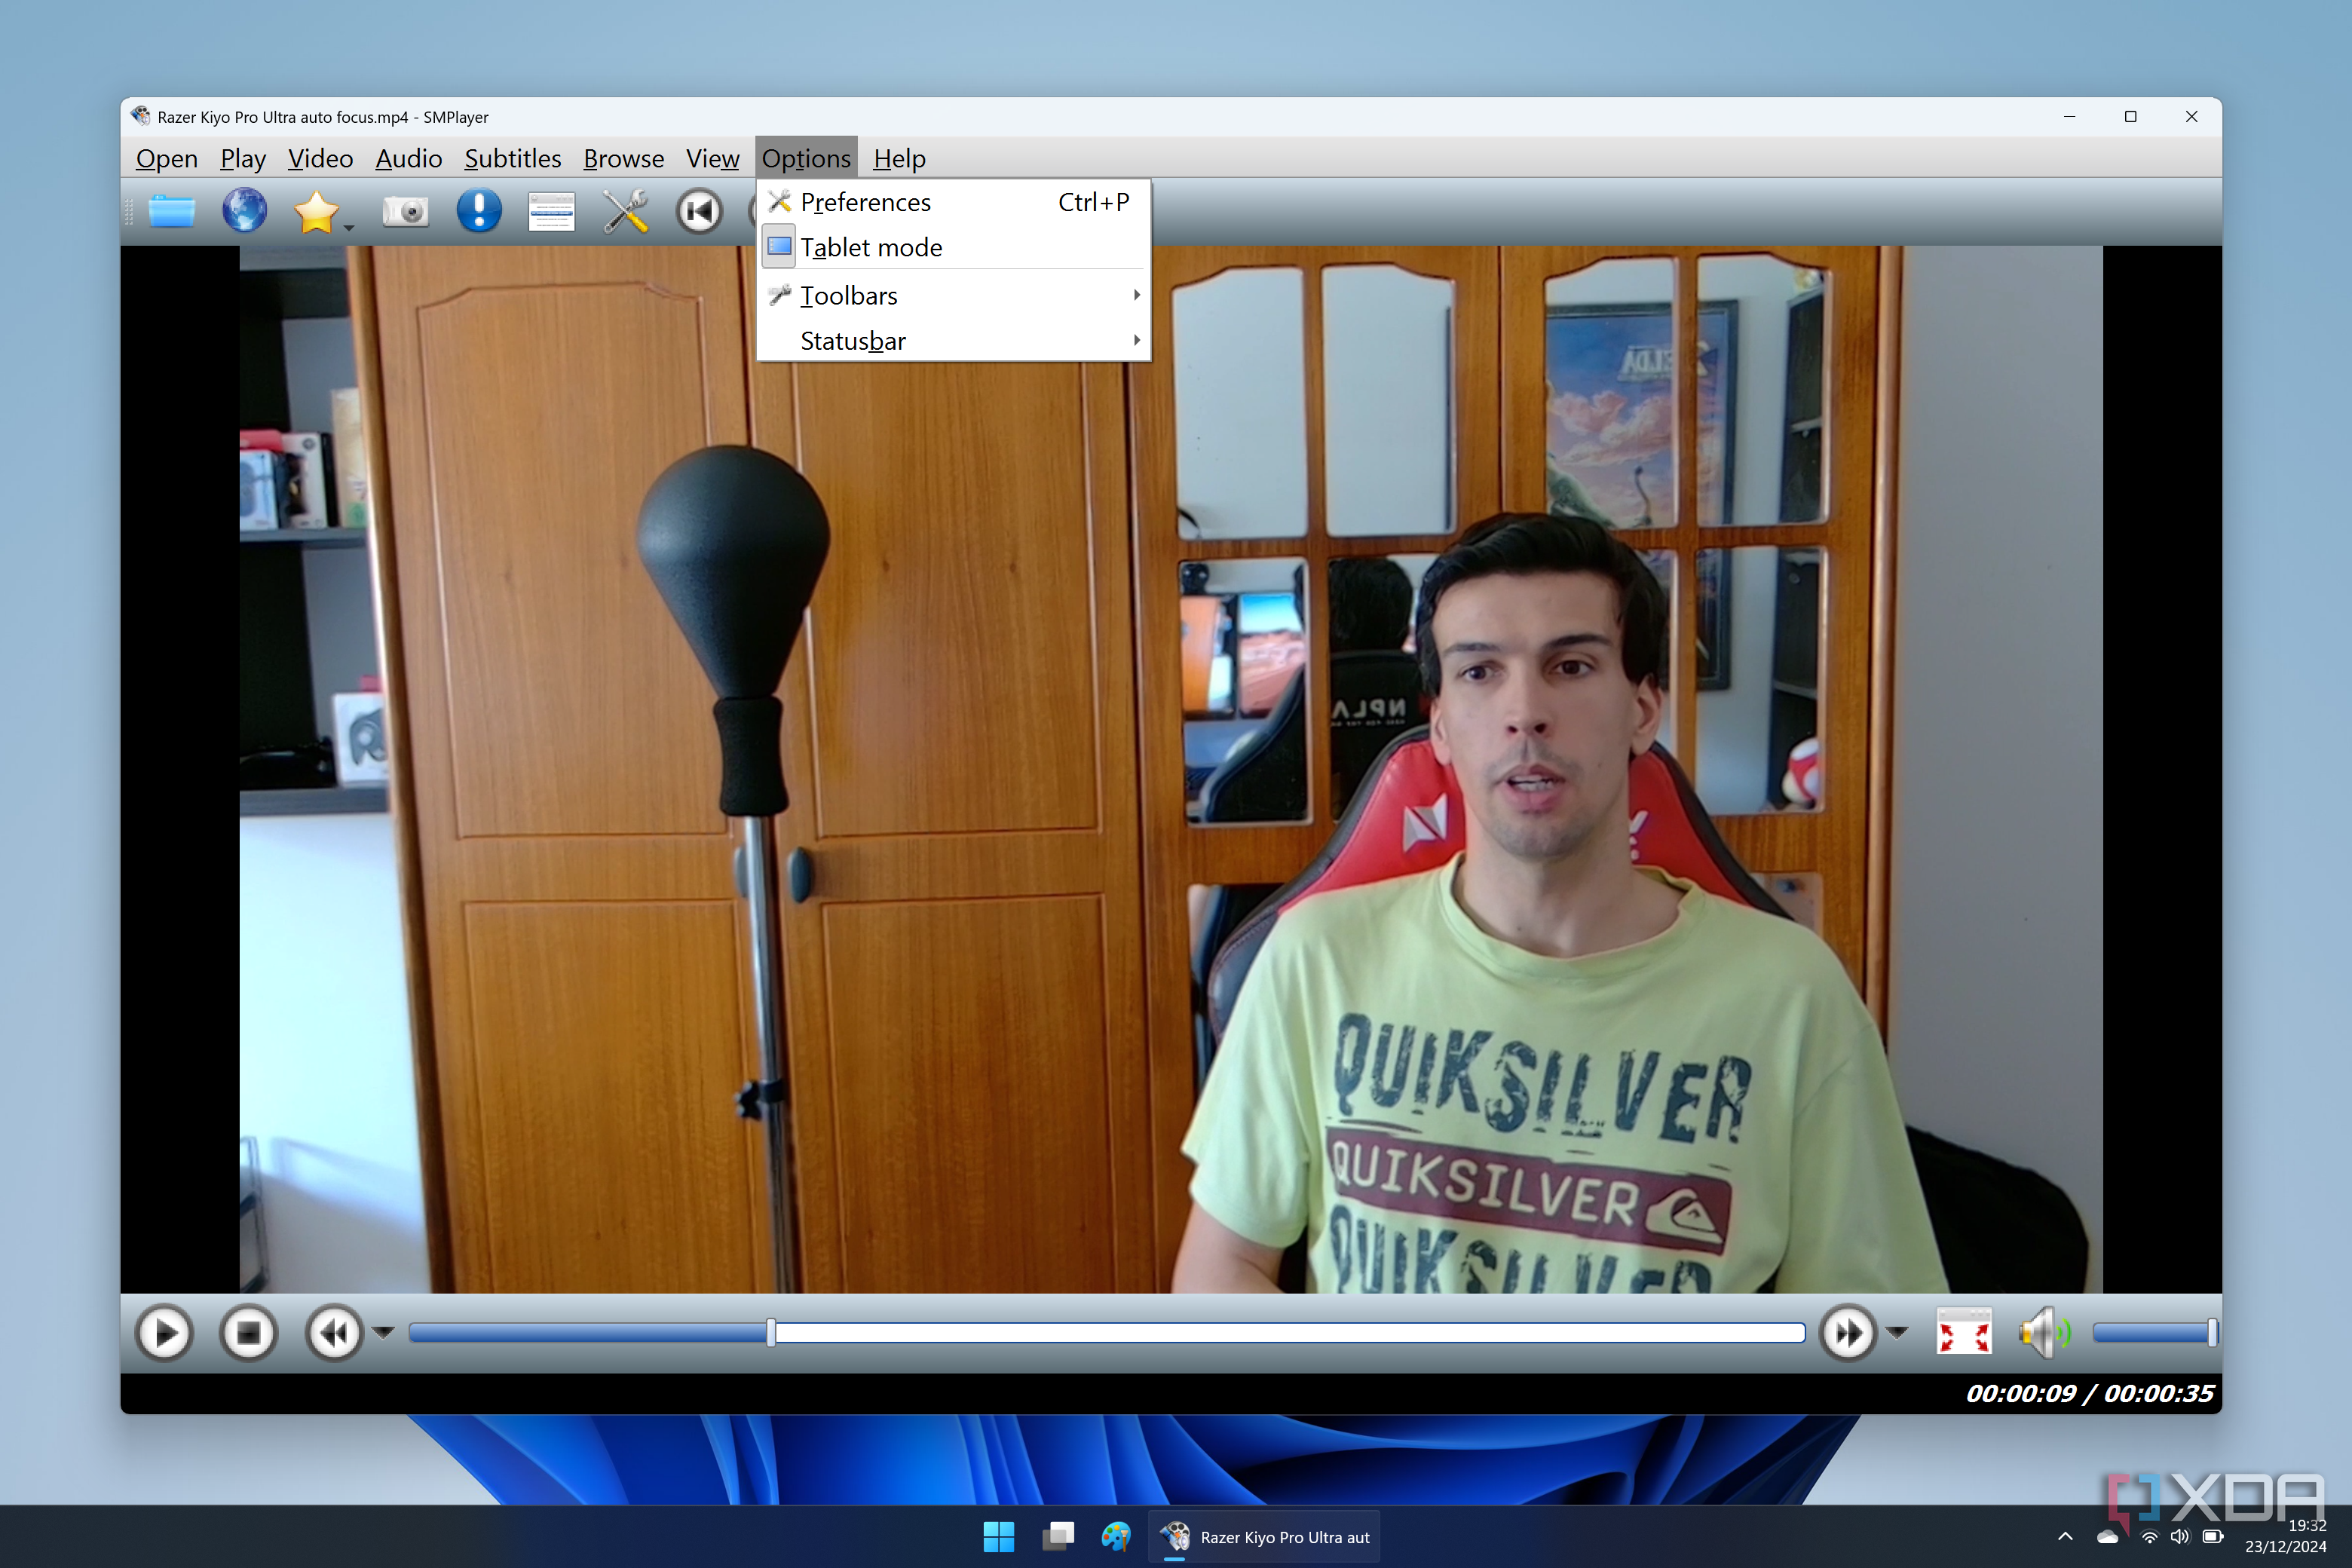Click the video seek bar slider
The image size is (2352, 1568).
pyautogui.click(x=1107, y=1332)
